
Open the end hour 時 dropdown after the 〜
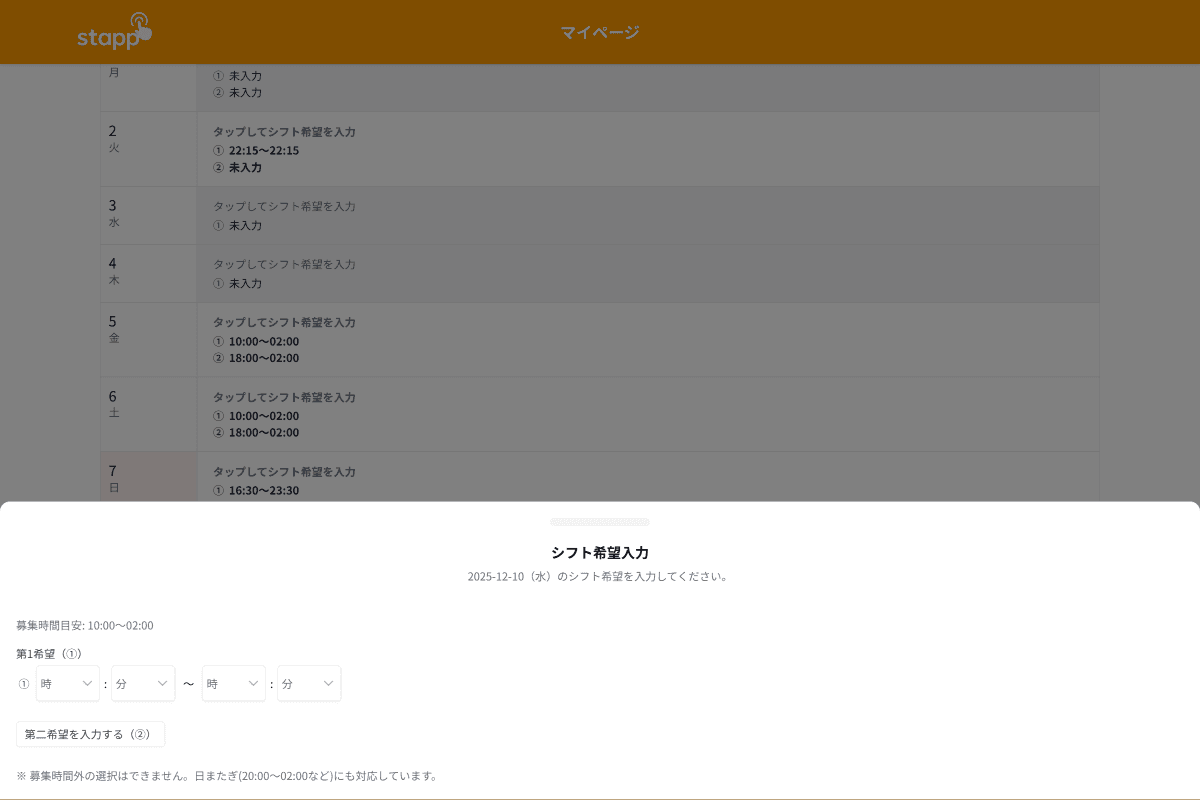[233, 684]
